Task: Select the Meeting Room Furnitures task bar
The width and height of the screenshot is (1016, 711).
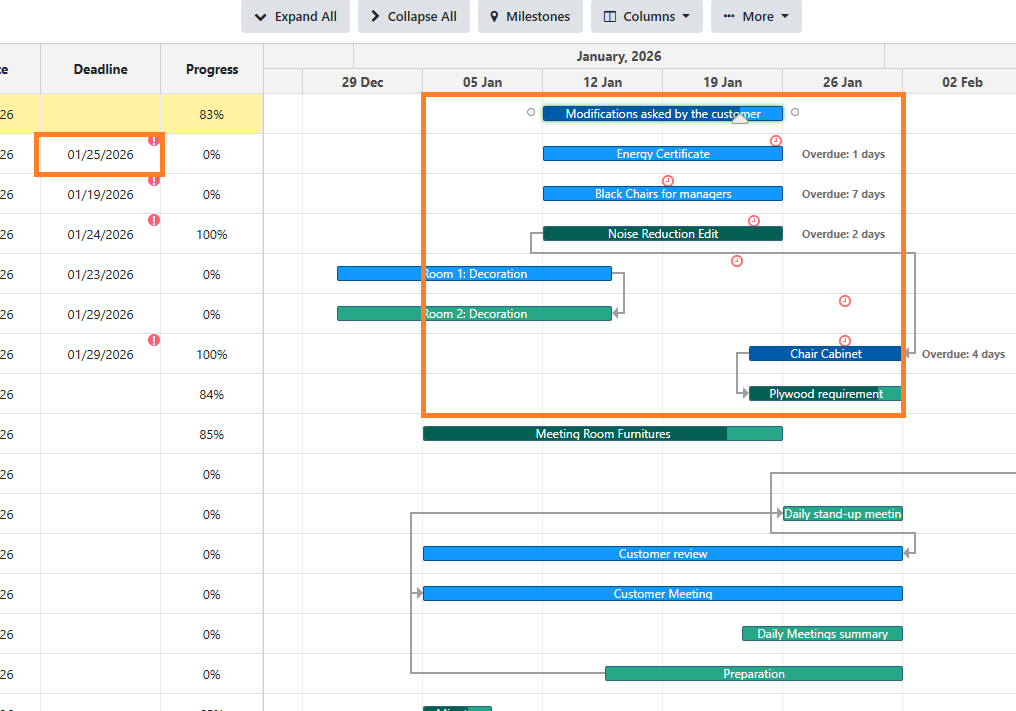Action: click(602, 434)
